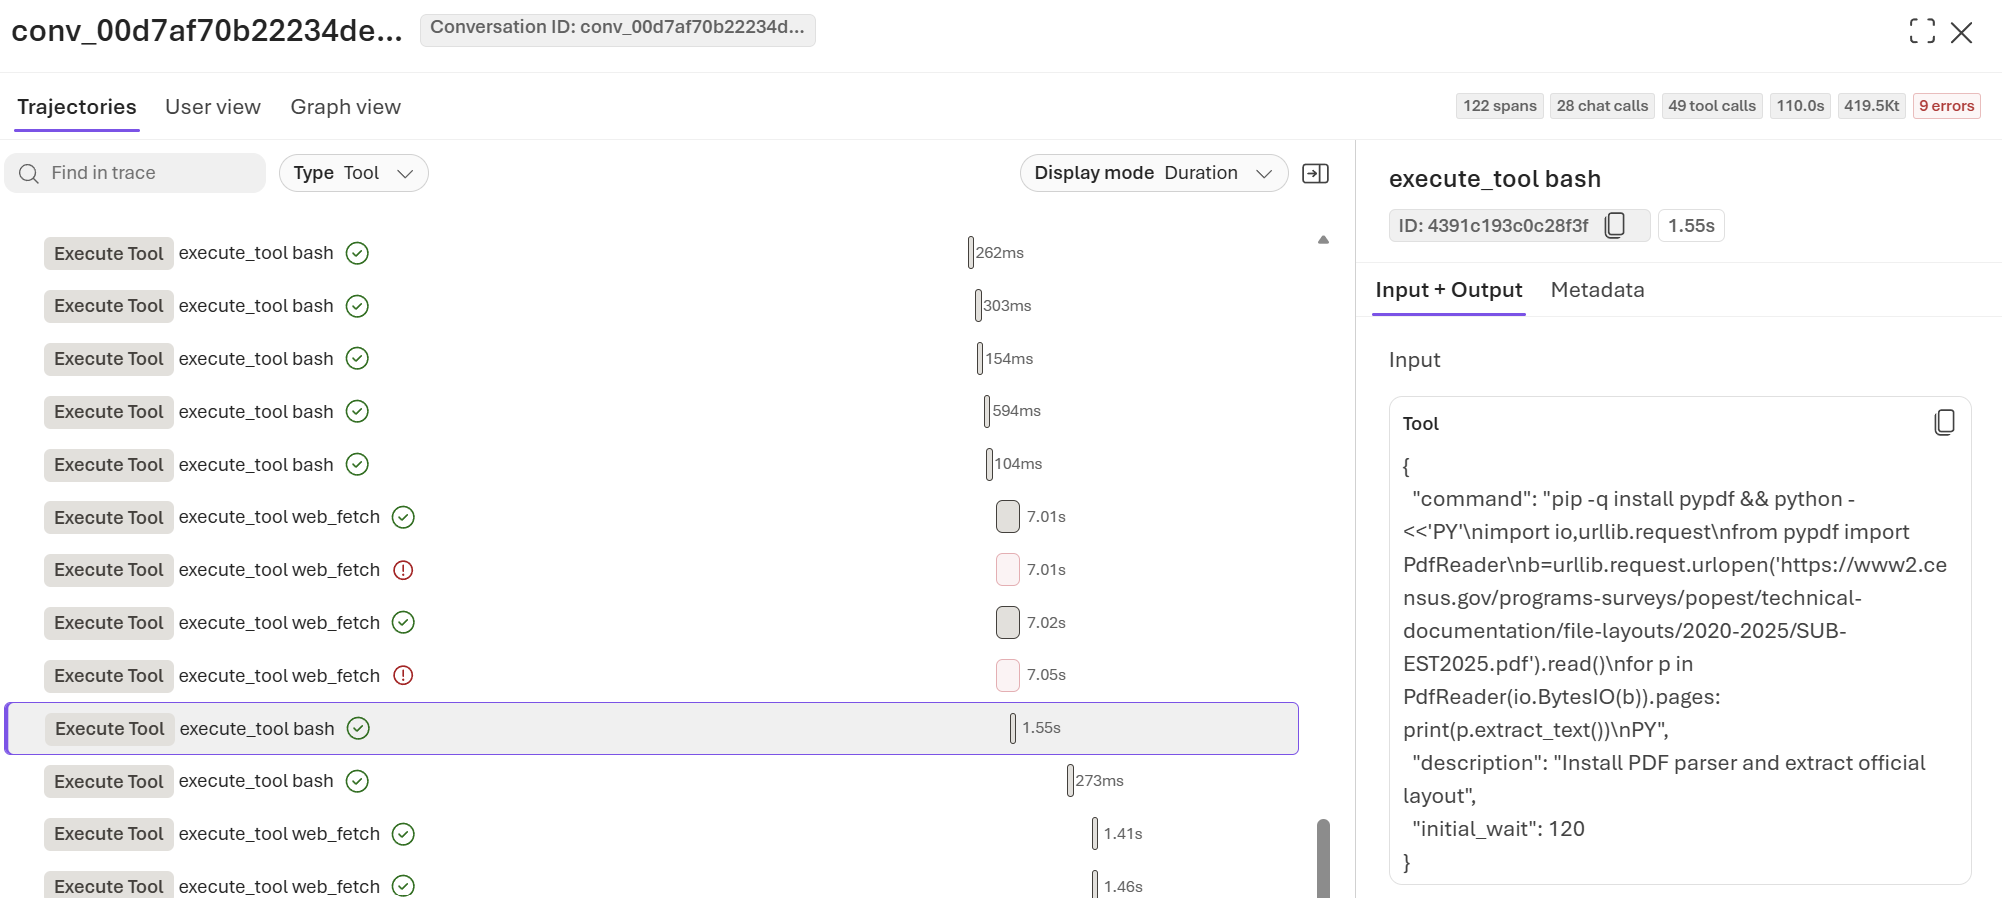Click success checkmark on selected 1.55s row
2002x898 pixels.
click(x=358, y=728)
